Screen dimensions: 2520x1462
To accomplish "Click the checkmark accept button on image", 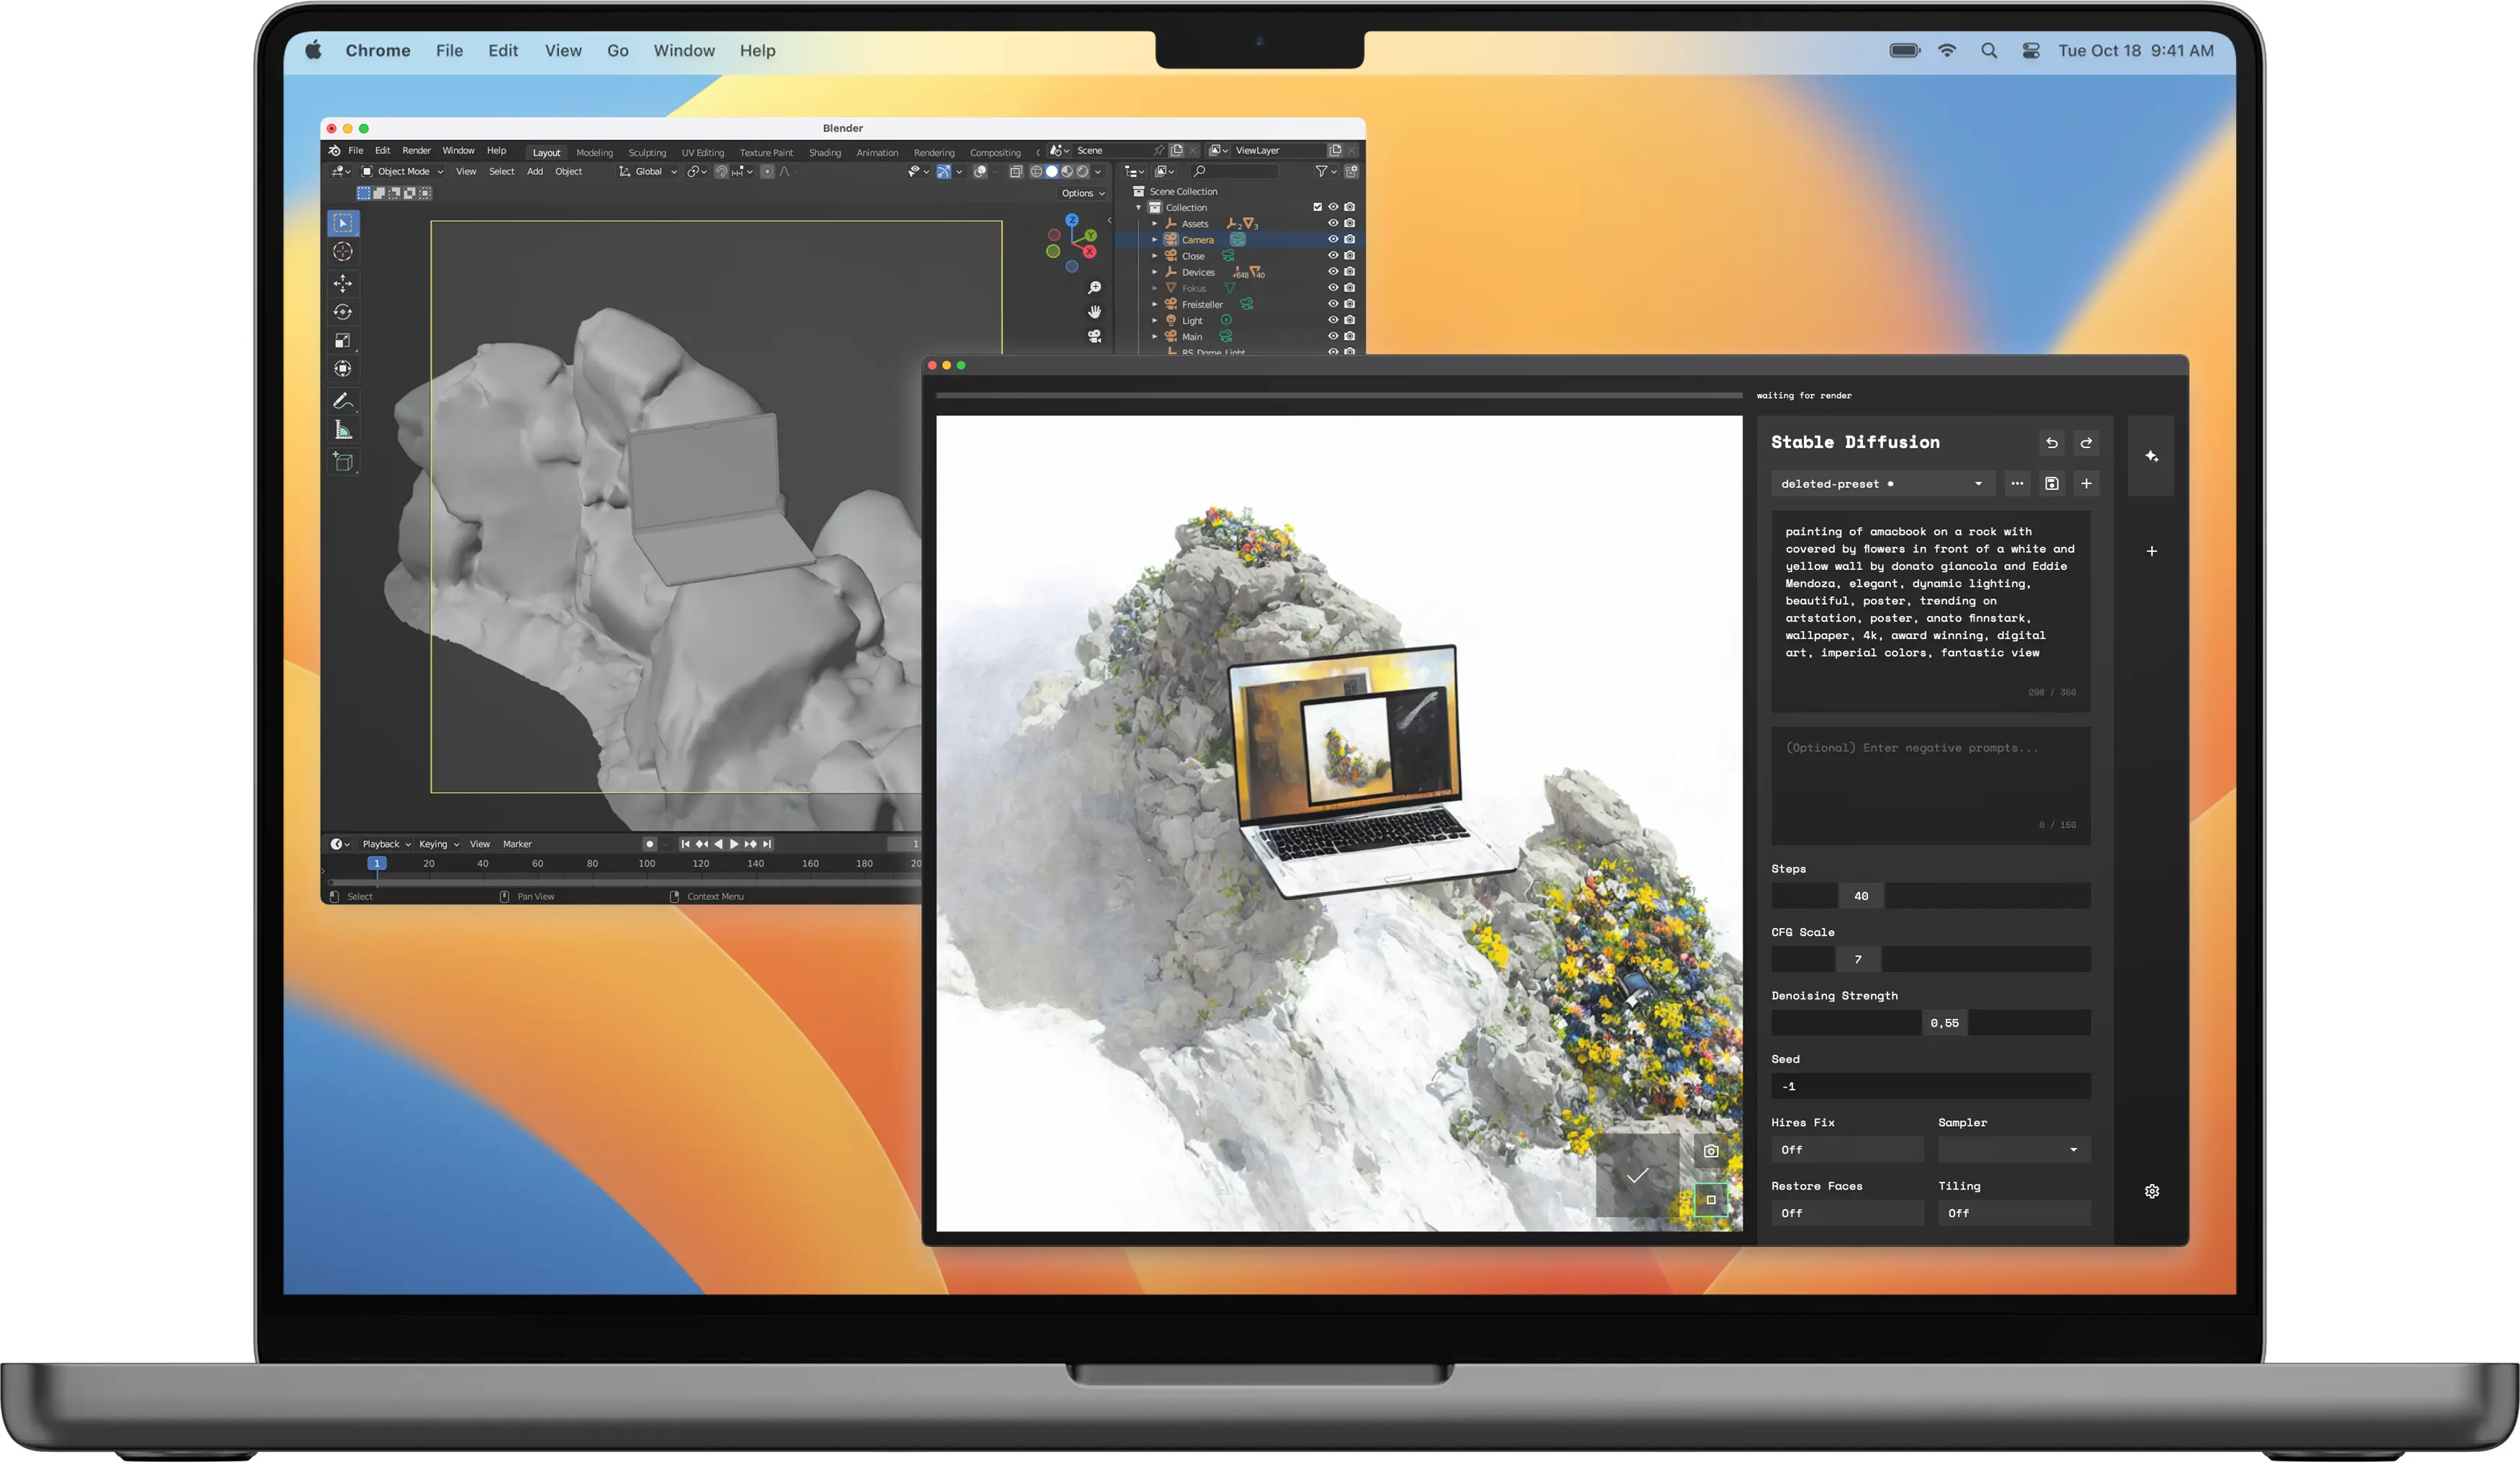I will tap(1637, 1176).
